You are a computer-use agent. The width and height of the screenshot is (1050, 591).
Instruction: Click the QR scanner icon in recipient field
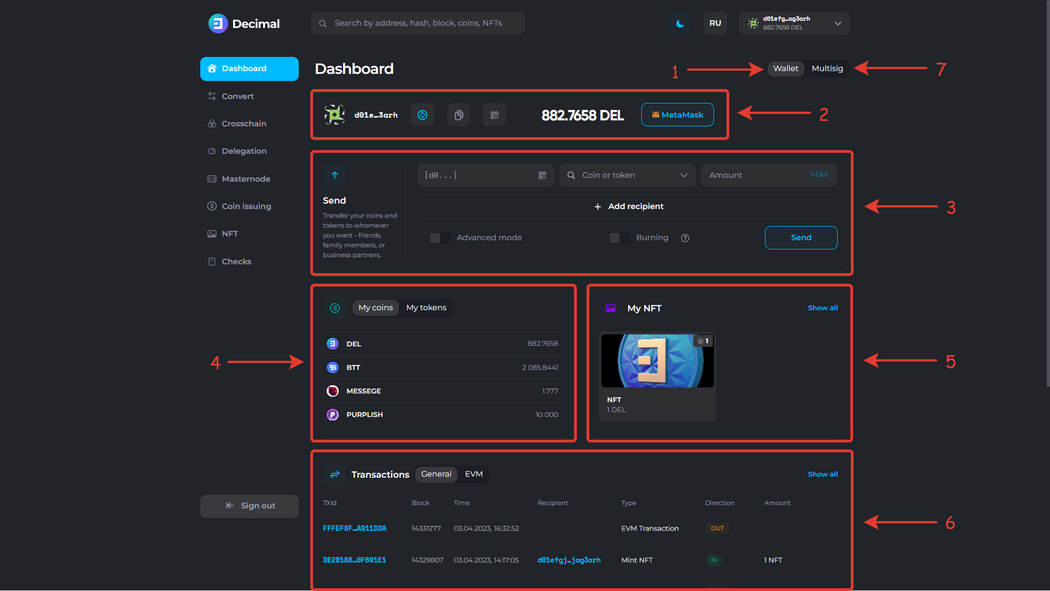pos(539,174)
